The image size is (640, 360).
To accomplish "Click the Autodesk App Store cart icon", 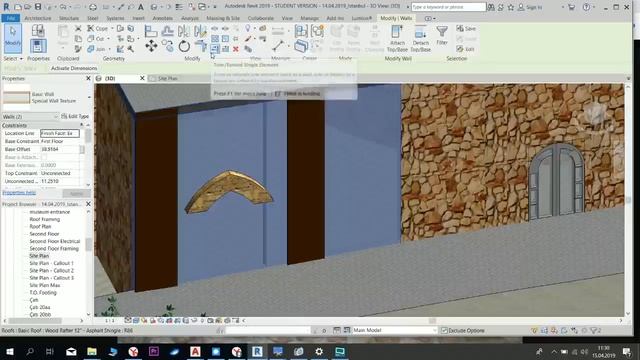I will 571,7.
